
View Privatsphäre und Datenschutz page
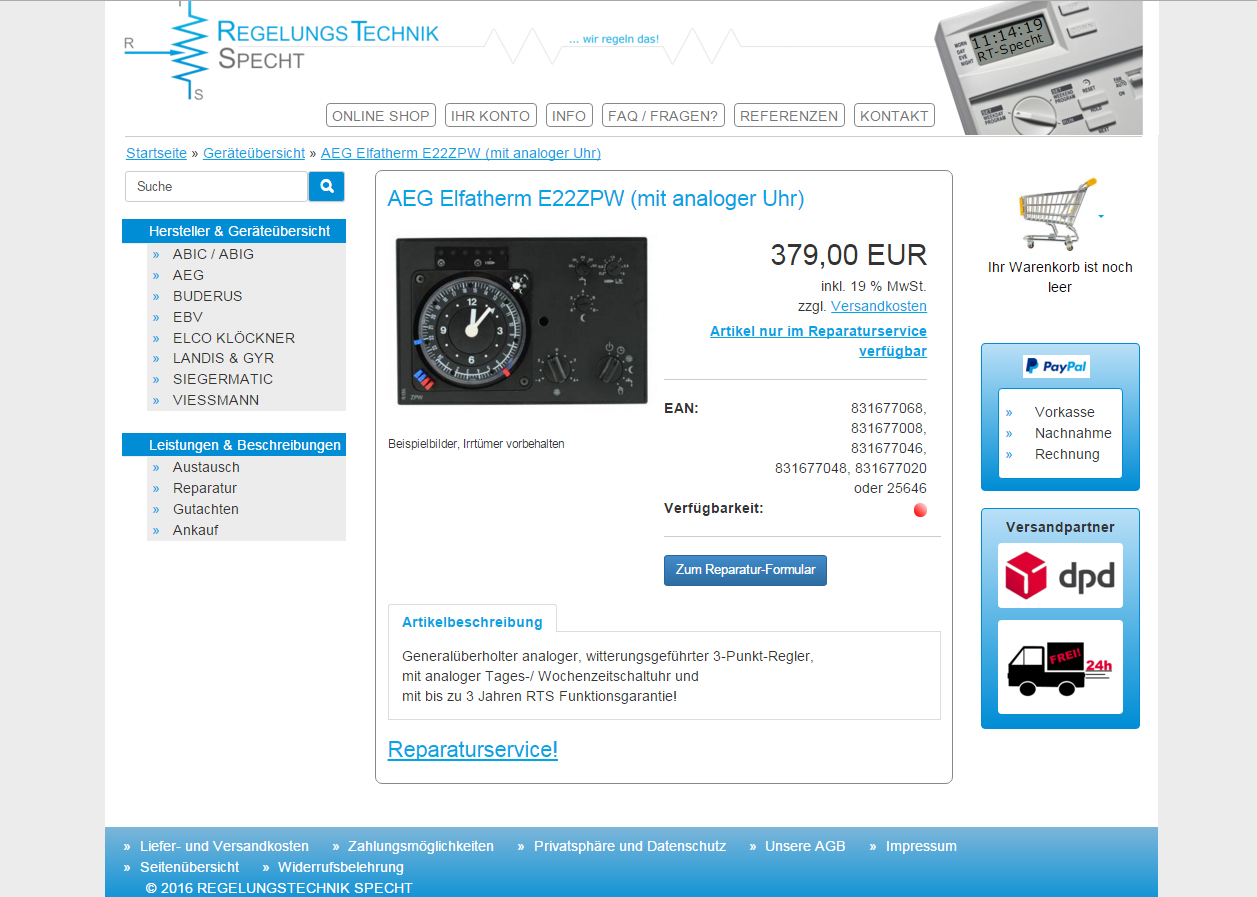[x=630, y=846]
